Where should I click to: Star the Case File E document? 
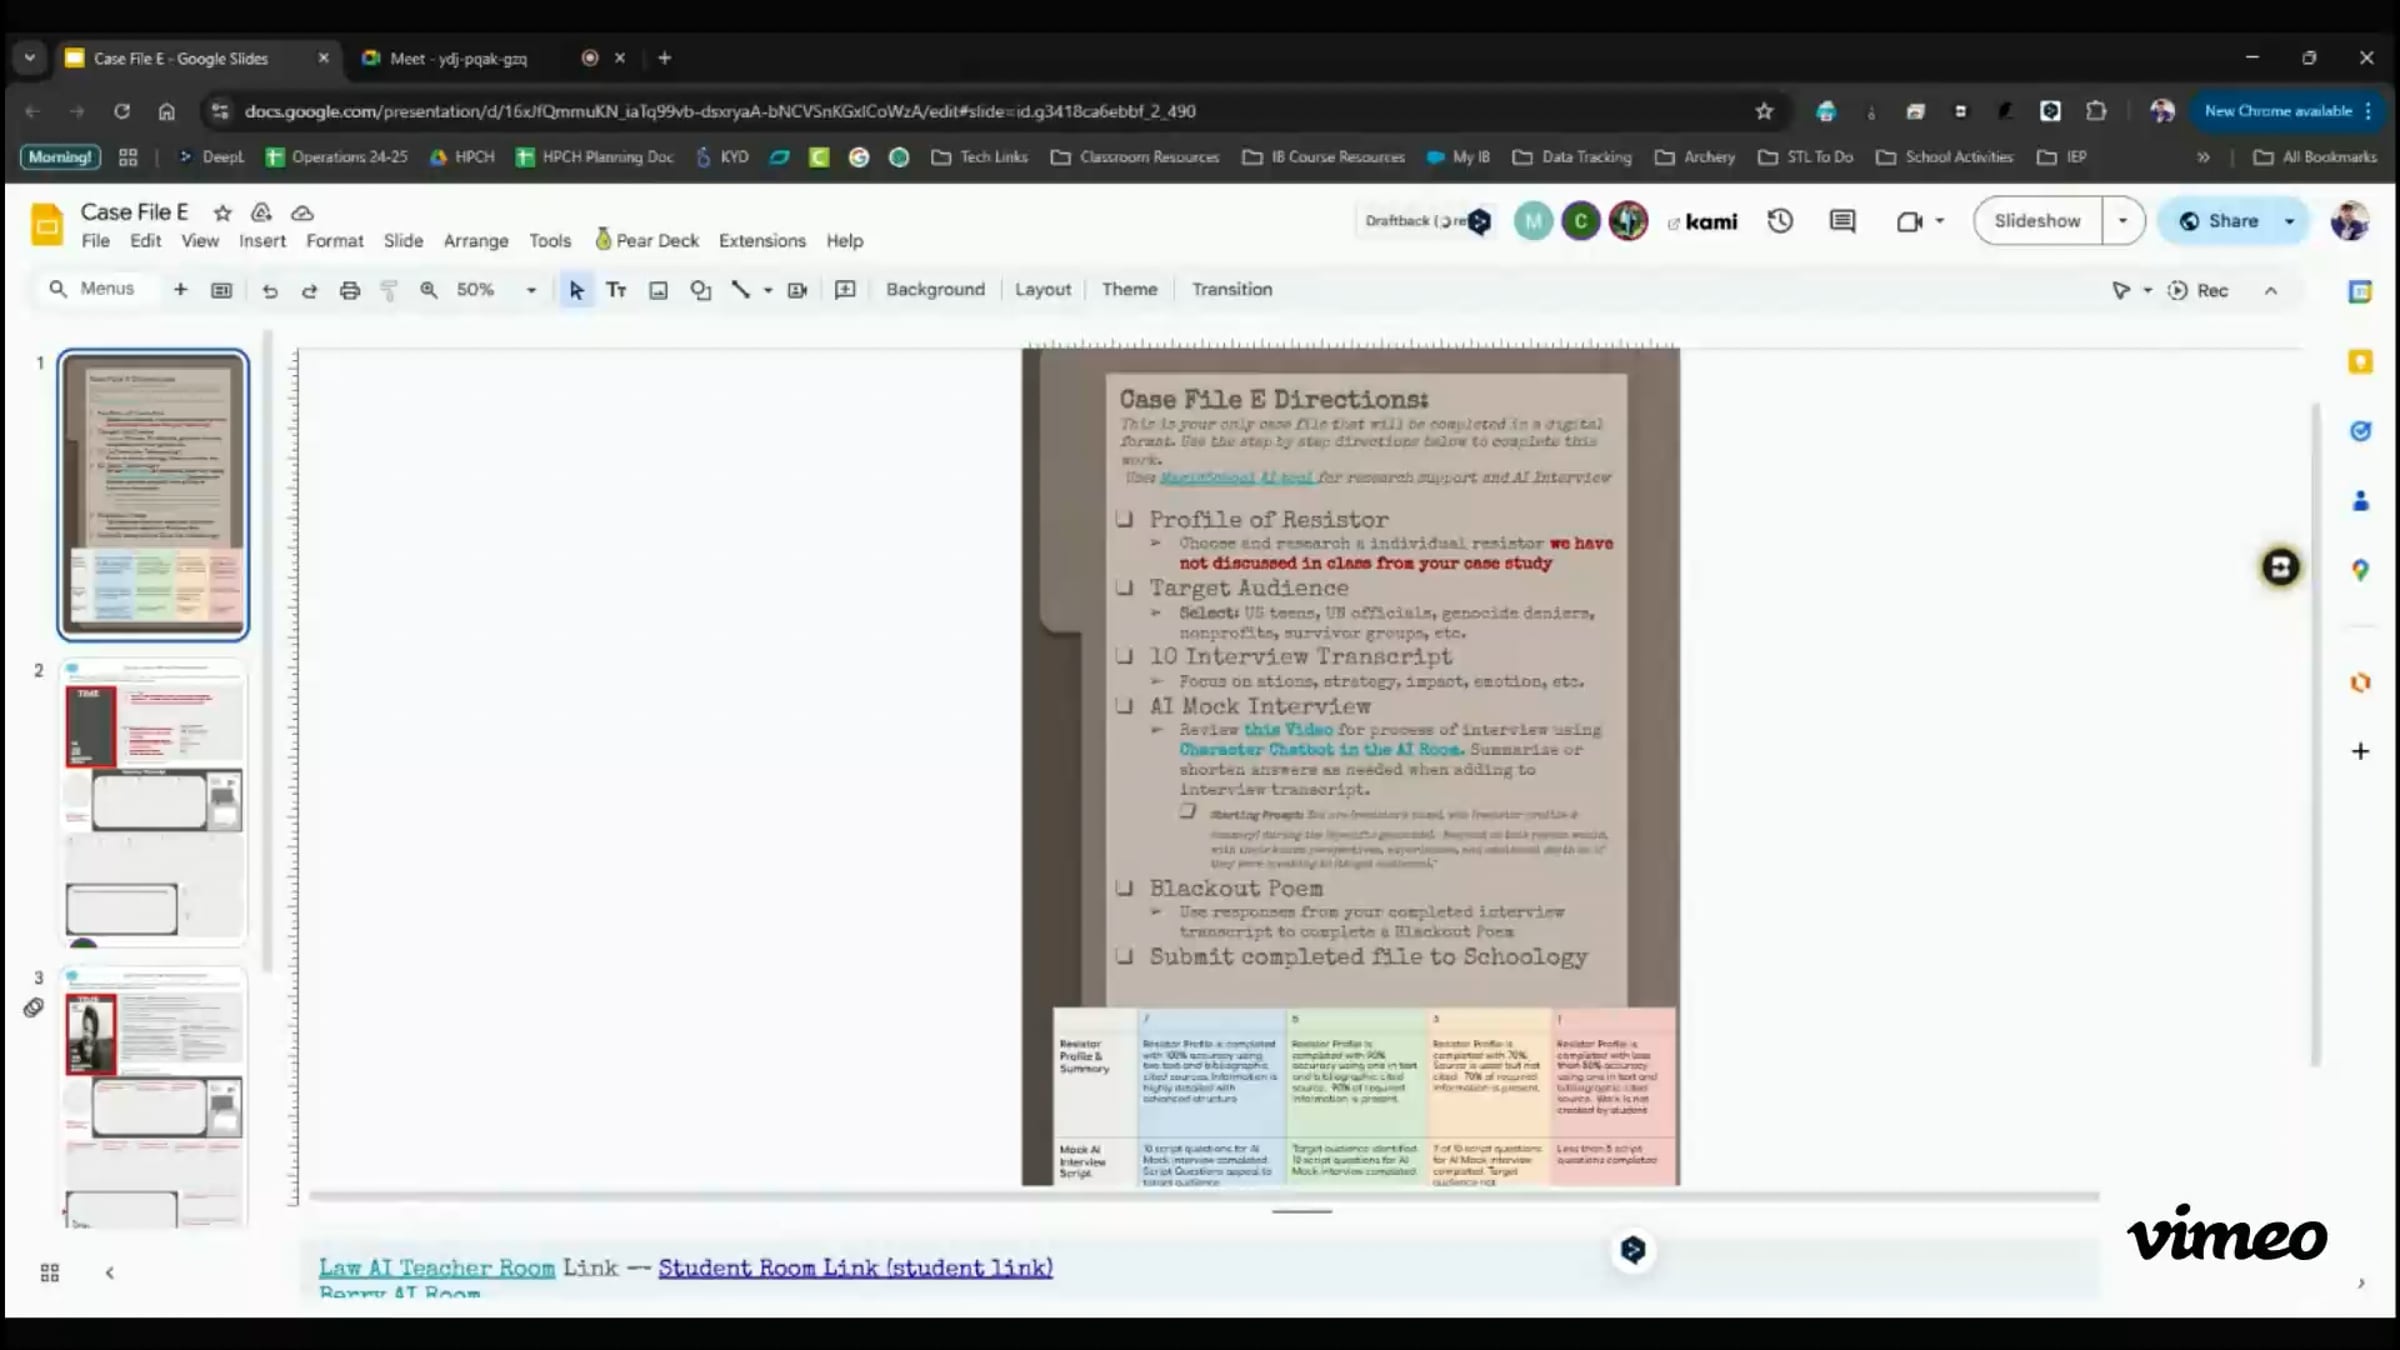(222, 213)
